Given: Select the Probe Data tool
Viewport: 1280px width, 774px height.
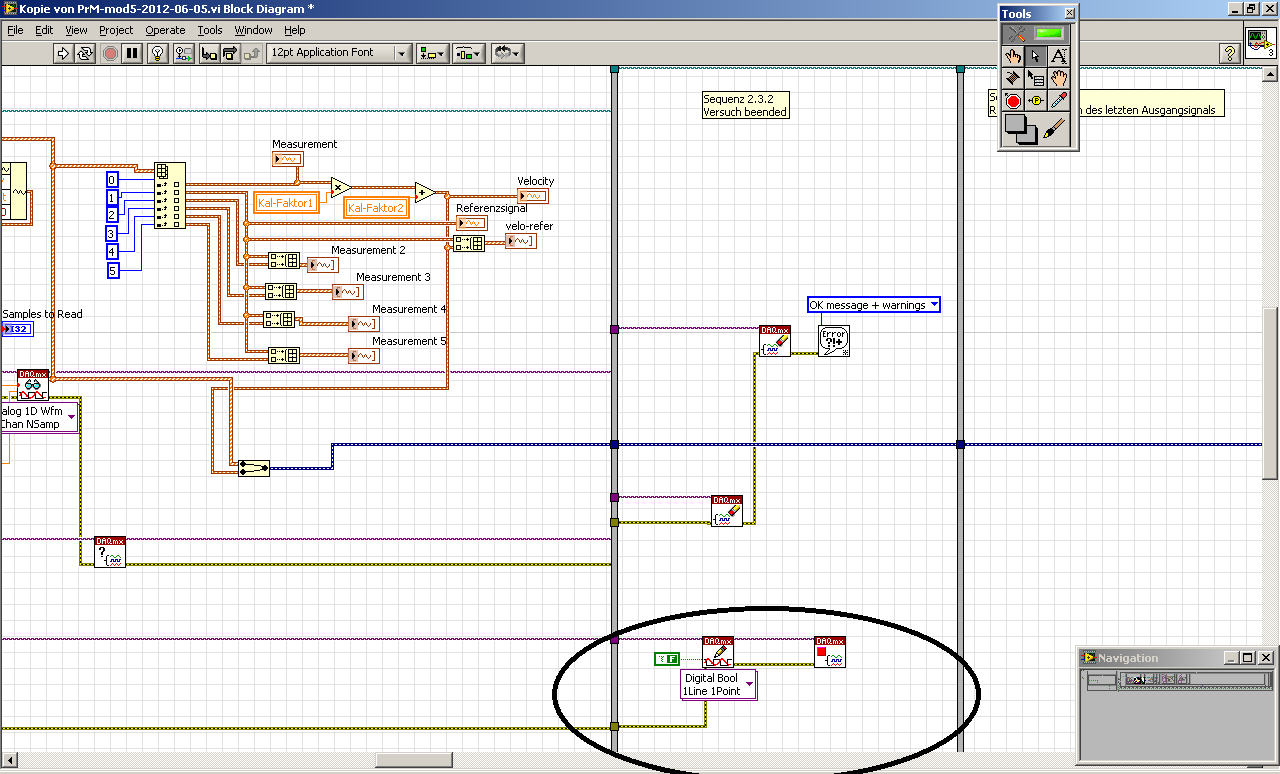Looking at the screenshot, I should coord(1037,100).
